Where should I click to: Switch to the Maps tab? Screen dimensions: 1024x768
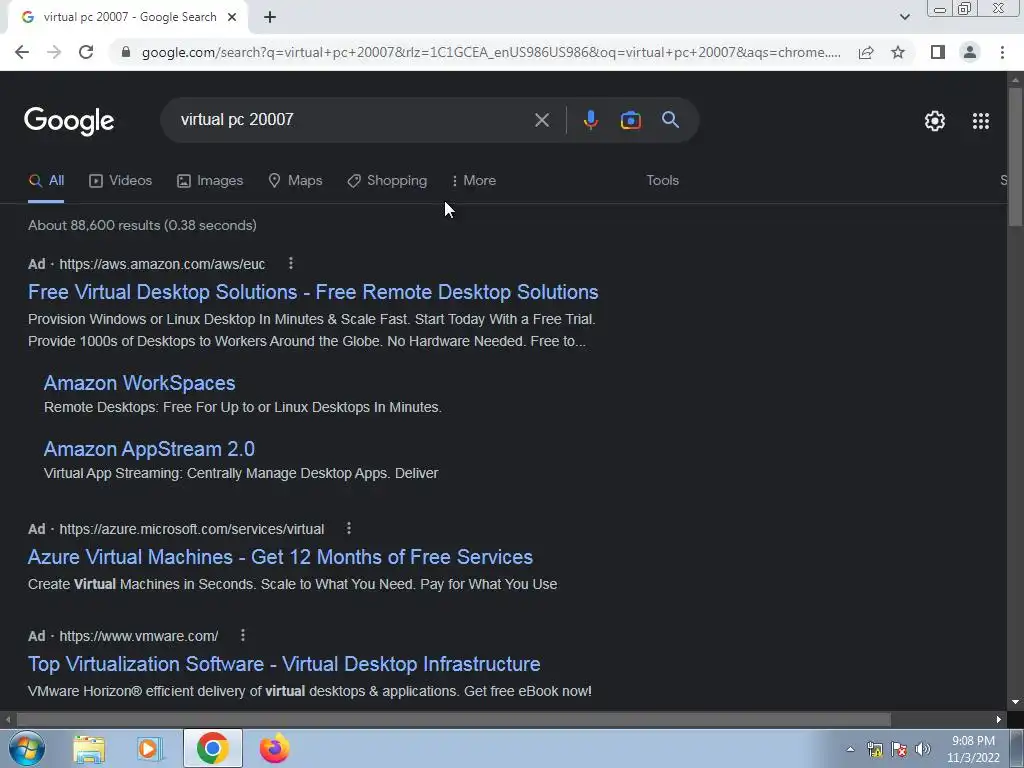point(295,180)
